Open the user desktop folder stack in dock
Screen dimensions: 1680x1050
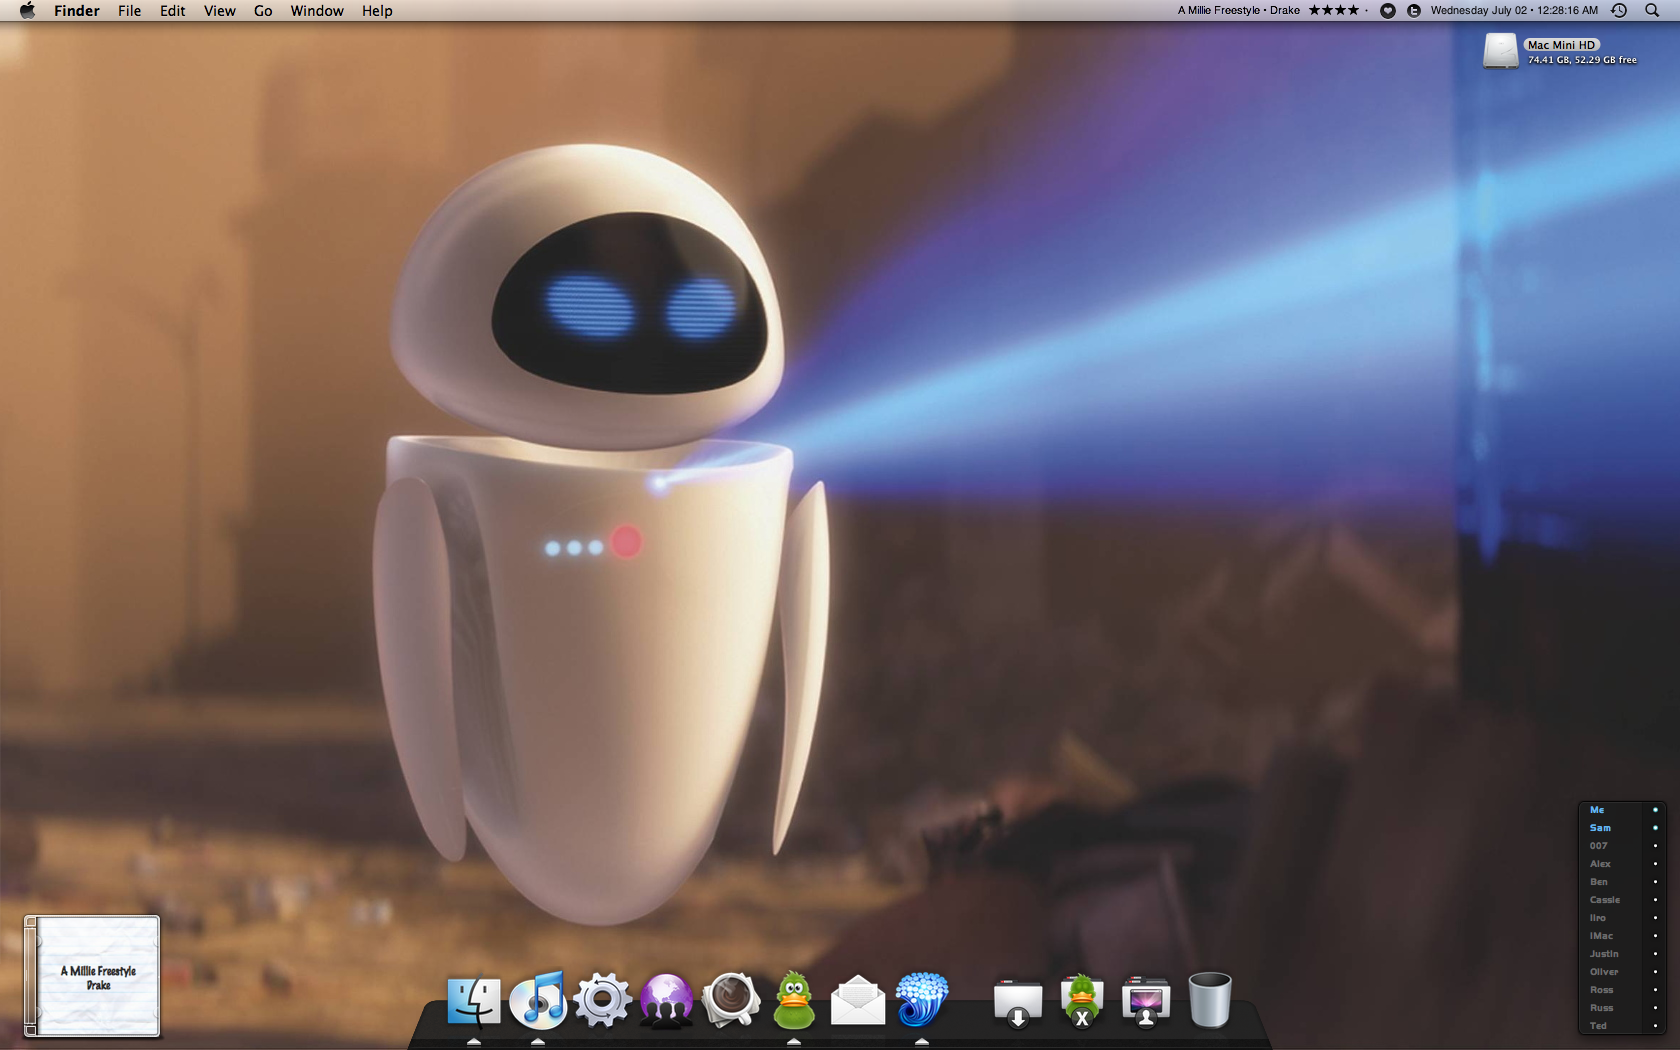[x=1145, y=1002]
